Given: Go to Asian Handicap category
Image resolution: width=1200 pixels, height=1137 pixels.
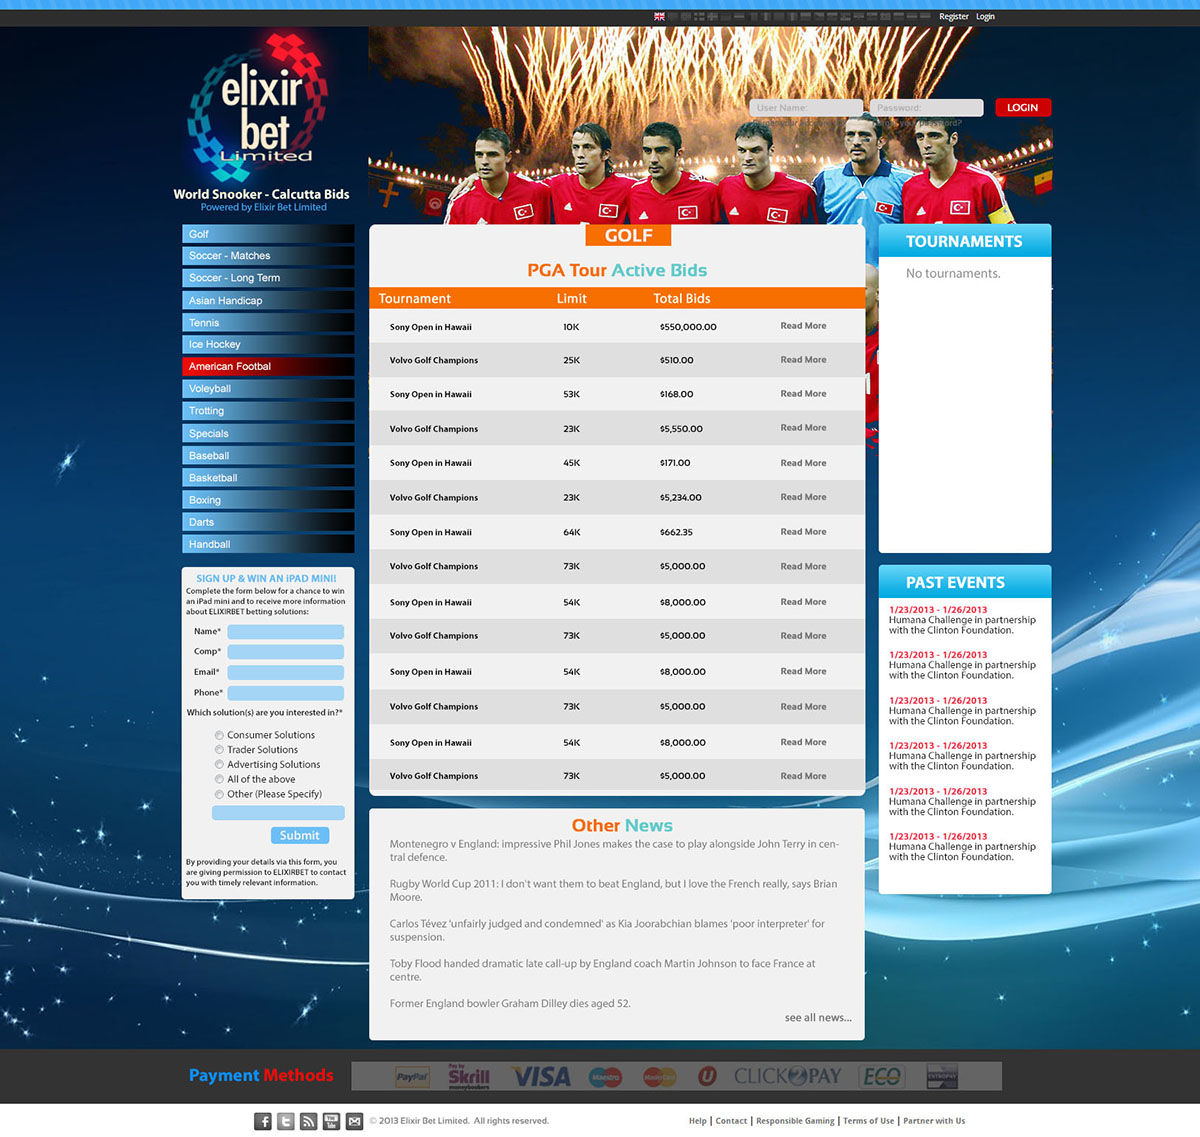Looking at the screenshot, I should [268, 300].
